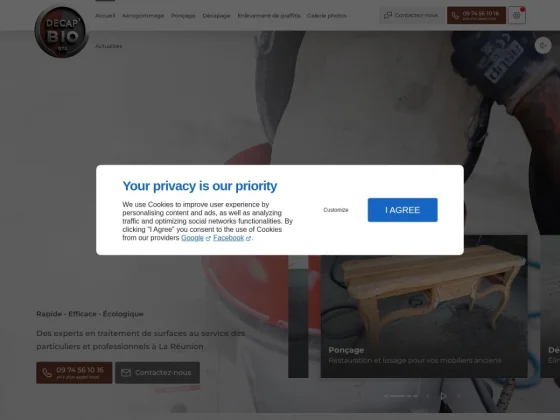Play the carousel slideshow
The image size is (560, 420).
tap(443, 396)
